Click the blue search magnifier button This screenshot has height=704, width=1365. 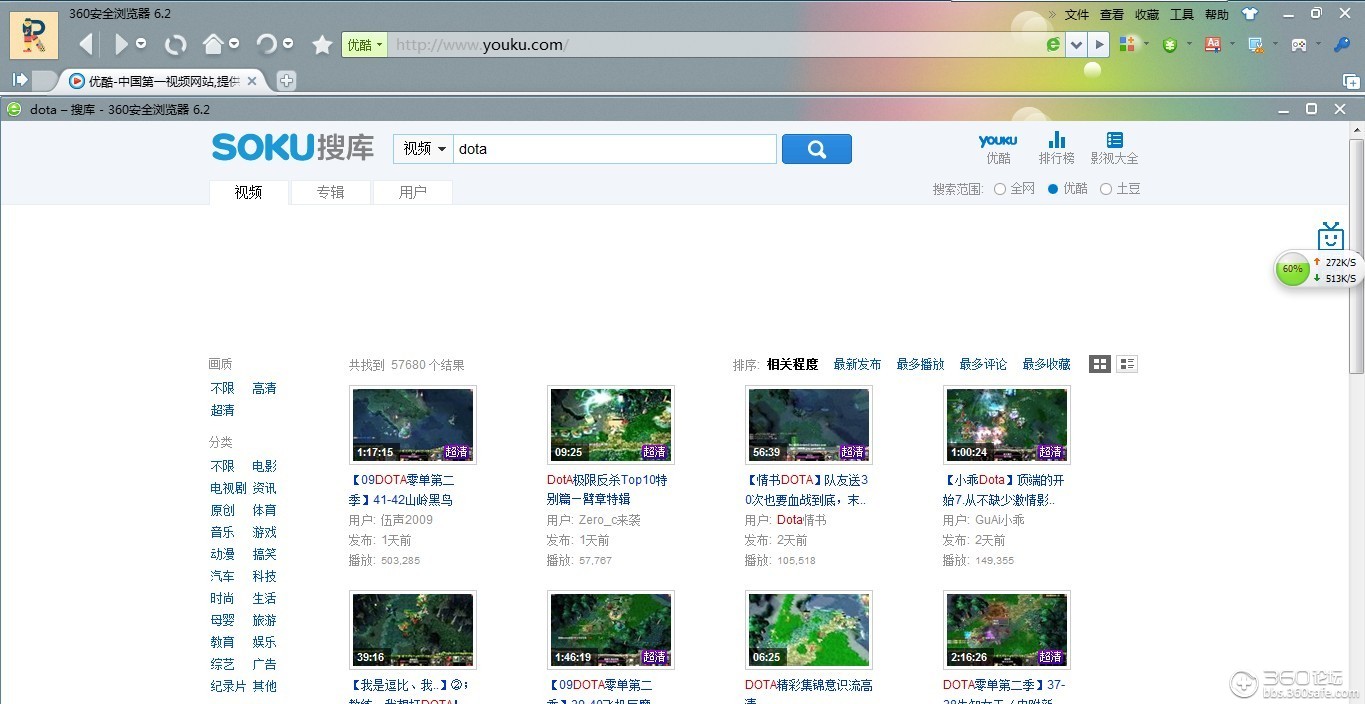click(816, 149)
